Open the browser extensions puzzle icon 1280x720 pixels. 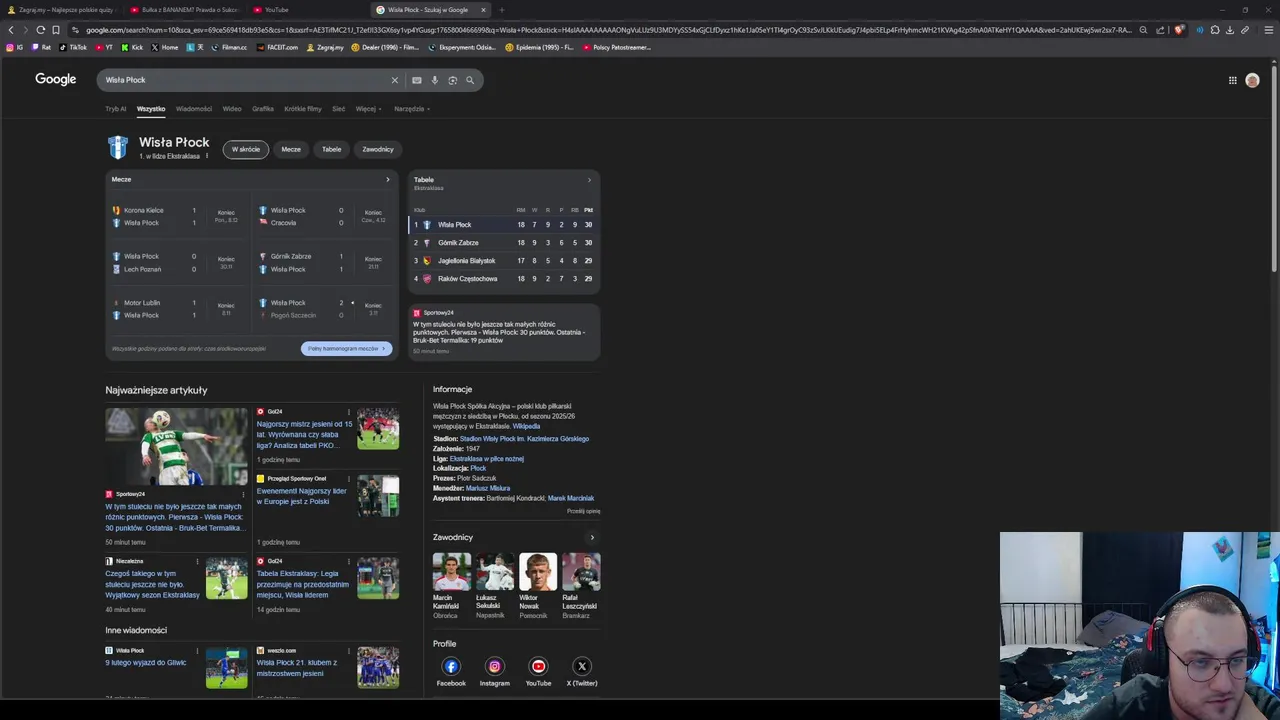[1215, 30]
